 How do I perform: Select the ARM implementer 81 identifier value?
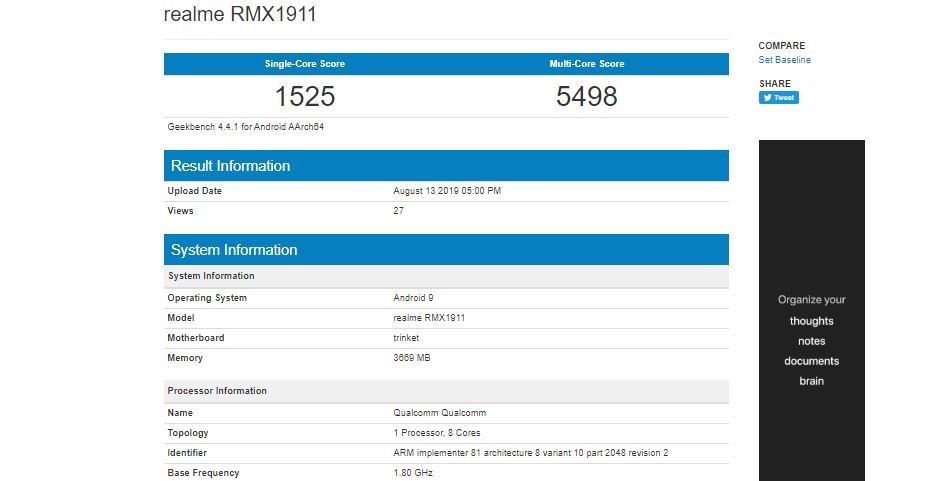coord(531,453)
